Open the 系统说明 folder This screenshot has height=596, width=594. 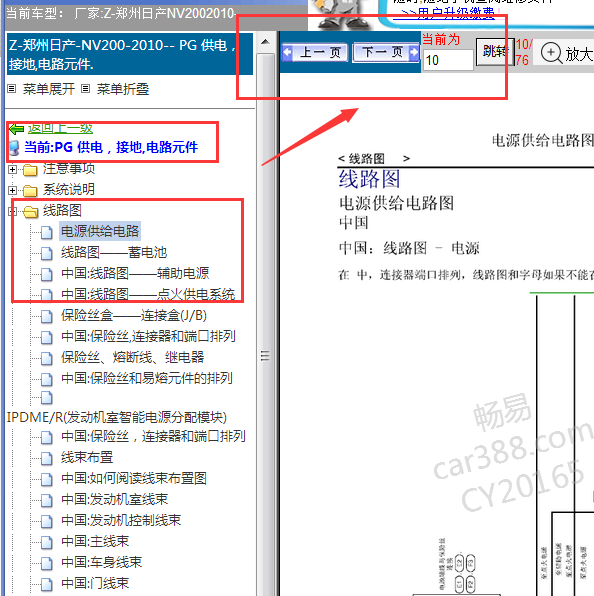click(x=69, y=189)
